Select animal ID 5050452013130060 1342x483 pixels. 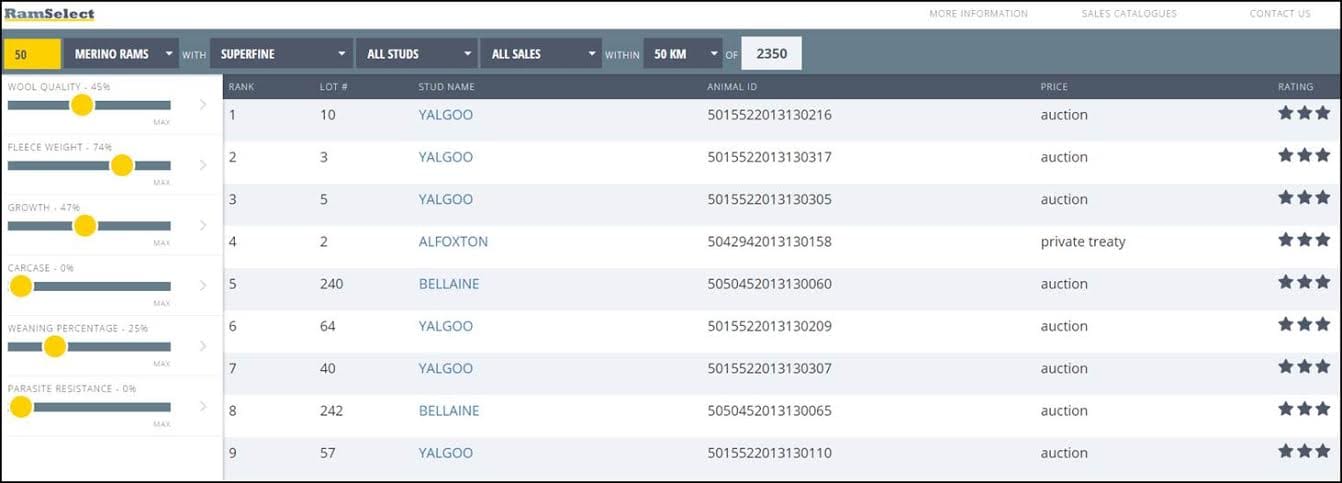[x=769, y=284]
